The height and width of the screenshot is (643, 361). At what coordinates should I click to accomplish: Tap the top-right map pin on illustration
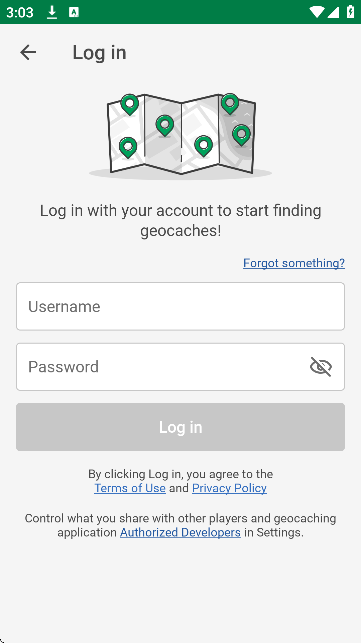[x=230, y=104]
